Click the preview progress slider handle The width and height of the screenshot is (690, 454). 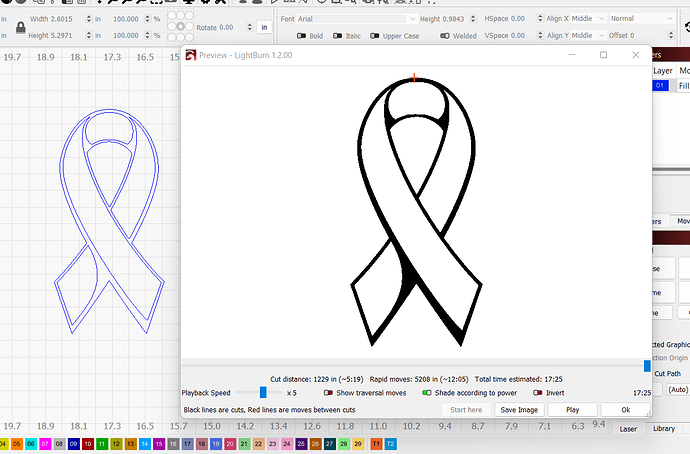647,366
